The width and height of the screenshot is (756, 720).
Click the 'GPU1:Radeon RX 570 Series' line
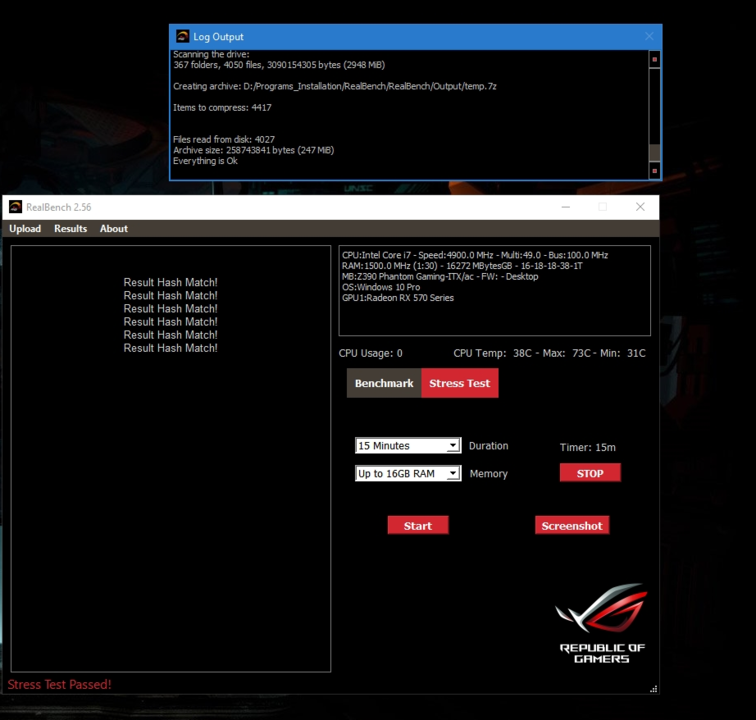click(x=398, y=298)
